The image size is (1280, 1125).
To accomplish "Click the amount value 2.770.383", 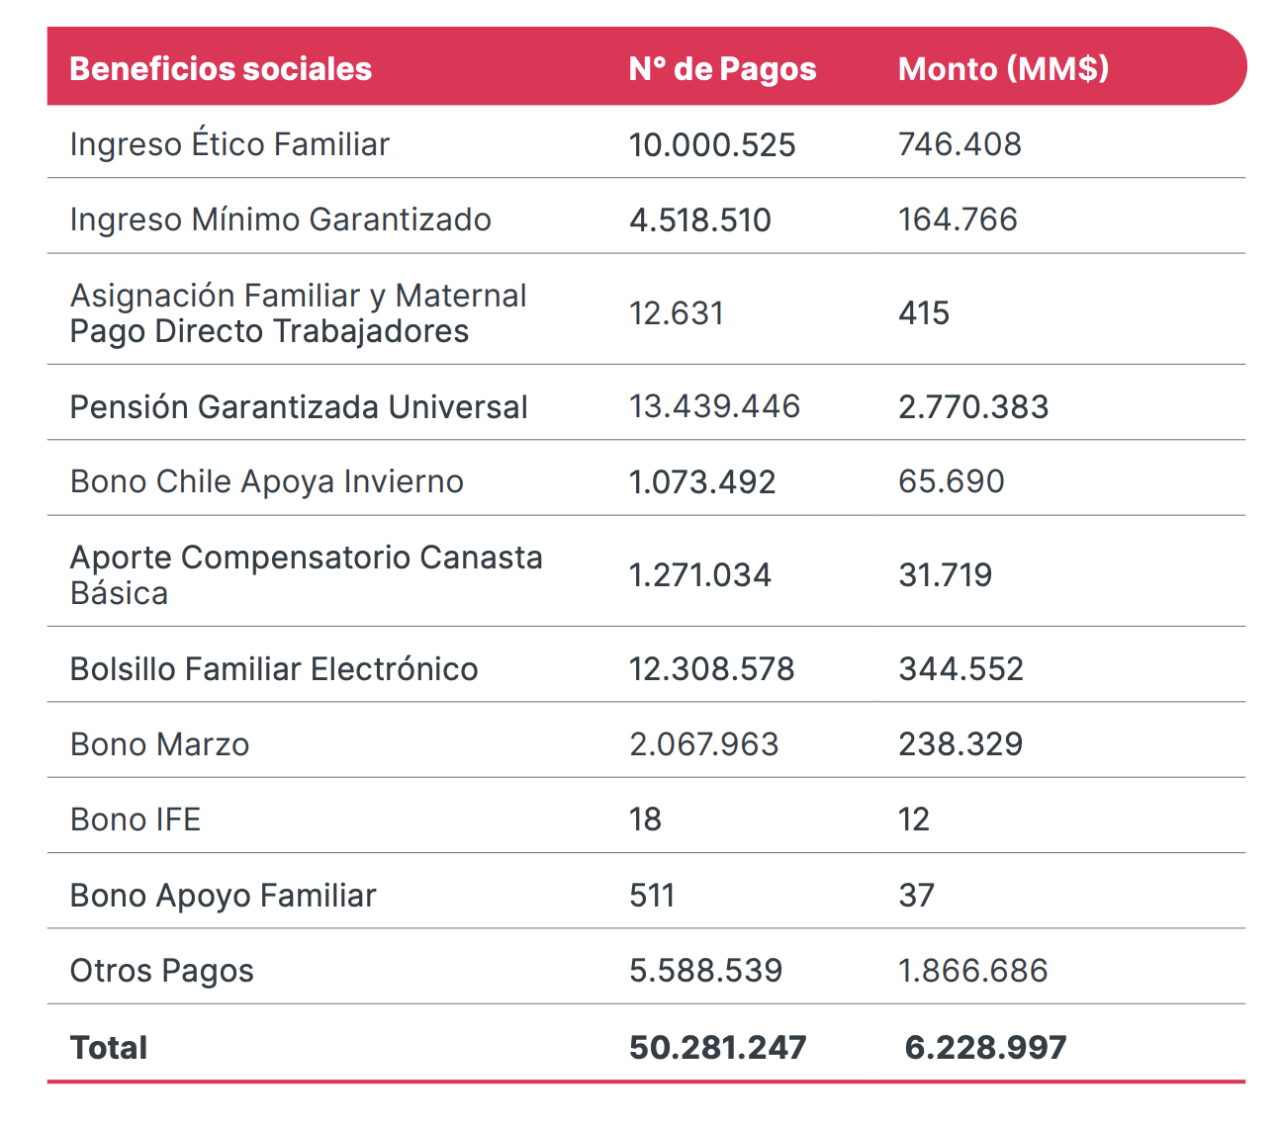I will coord(973,407).
